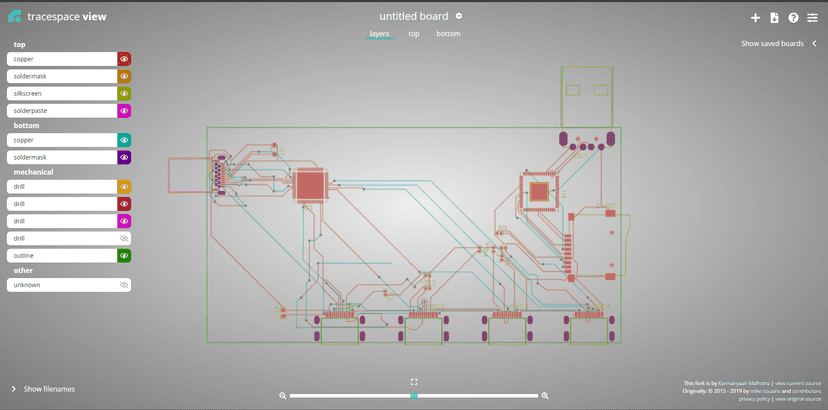Hide the top copper layer

coord(124,59)
